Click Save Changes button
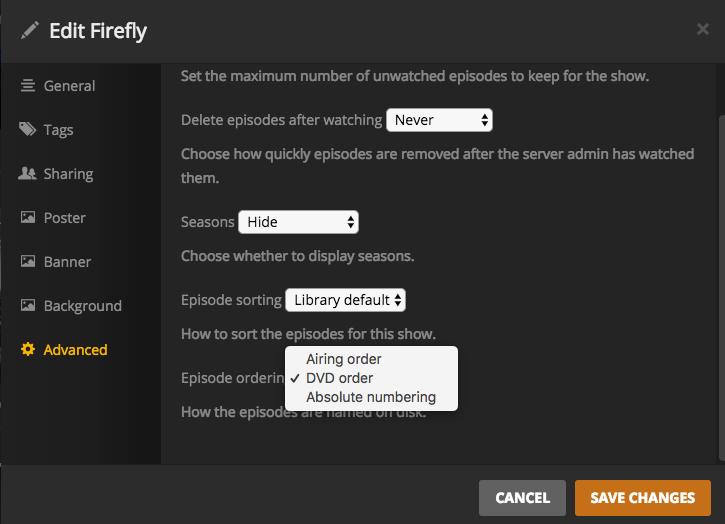This screenshot has width=725, height=524. coord(642,497)
